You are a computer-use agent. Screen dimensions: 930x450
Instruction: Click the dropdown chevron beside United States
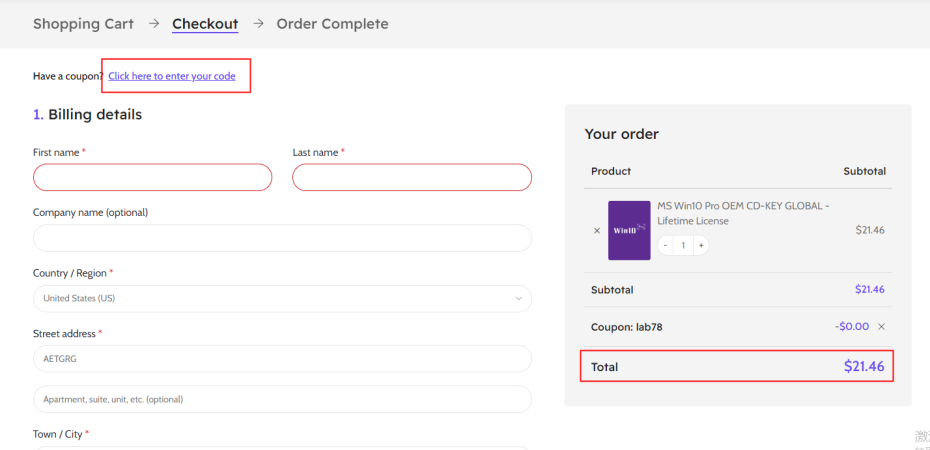click(518, 298)
